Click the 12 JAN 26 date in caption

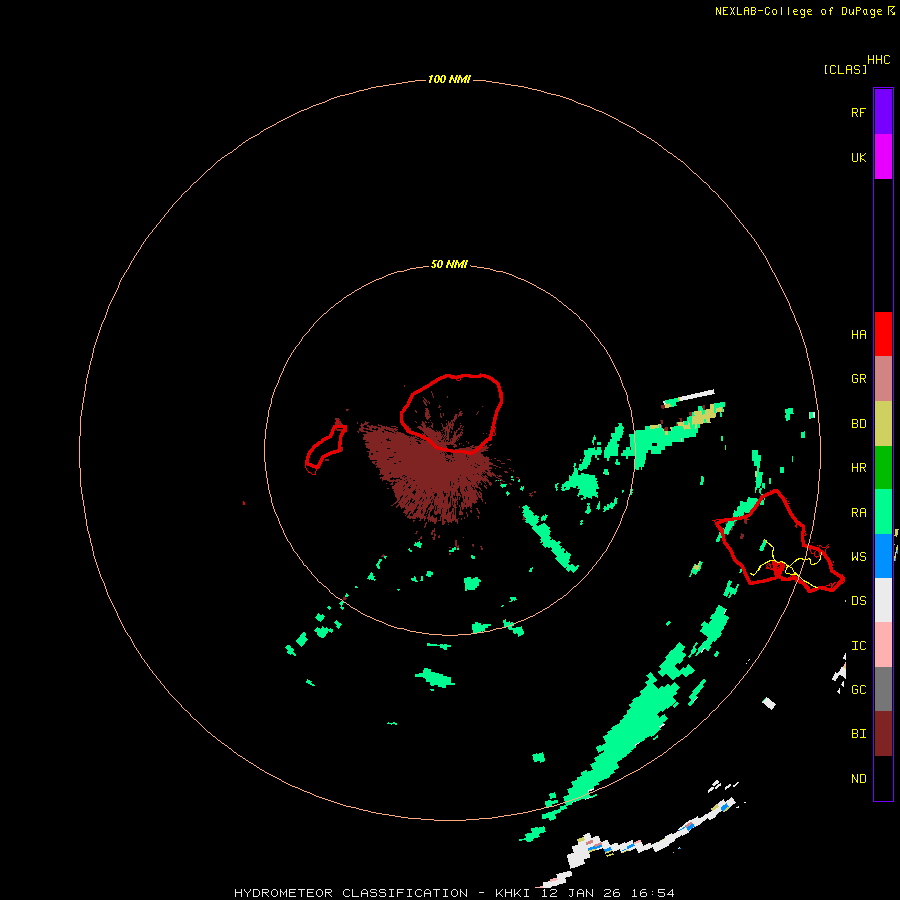point(580,893)
